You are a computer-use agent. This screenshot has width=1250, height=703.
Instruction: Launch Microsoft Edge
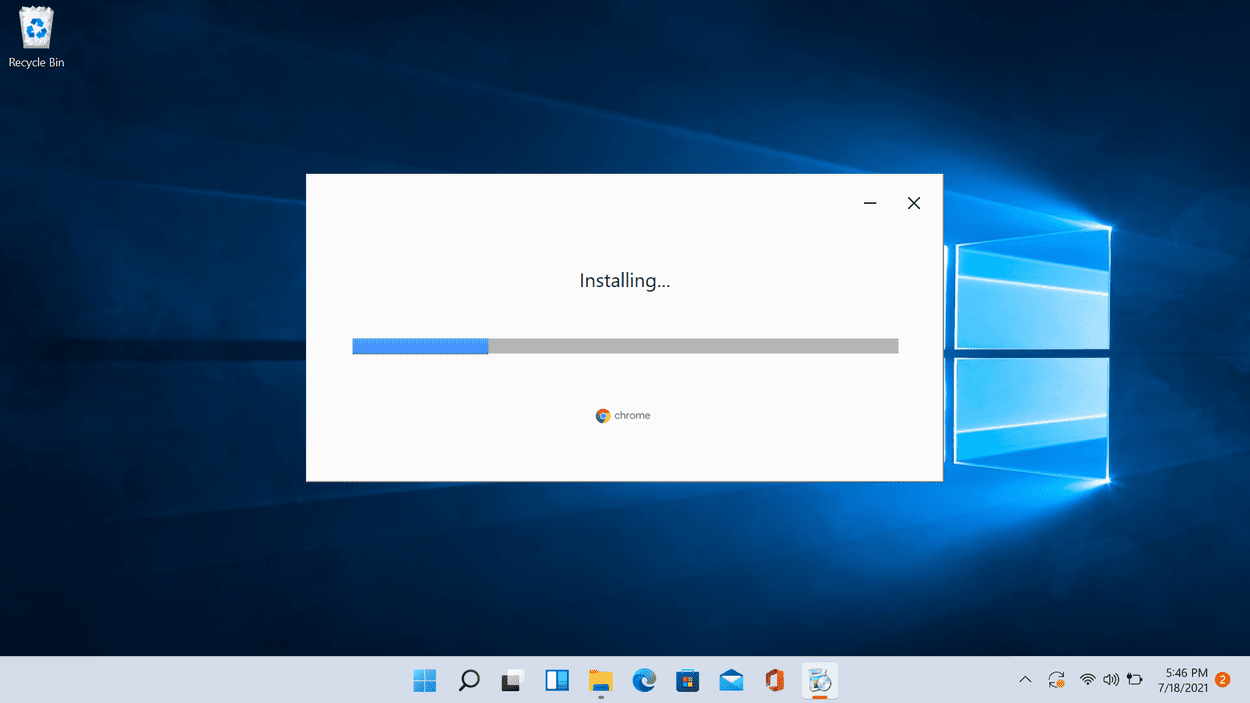coord(643,680)
